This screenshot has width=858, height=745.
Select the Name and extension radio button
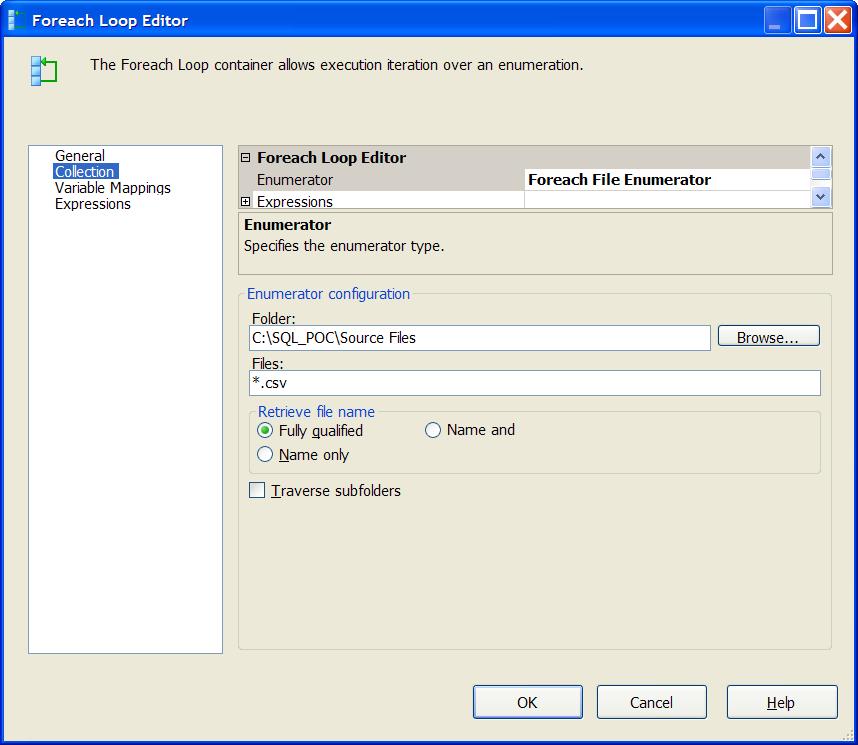(x=432, y=430)
